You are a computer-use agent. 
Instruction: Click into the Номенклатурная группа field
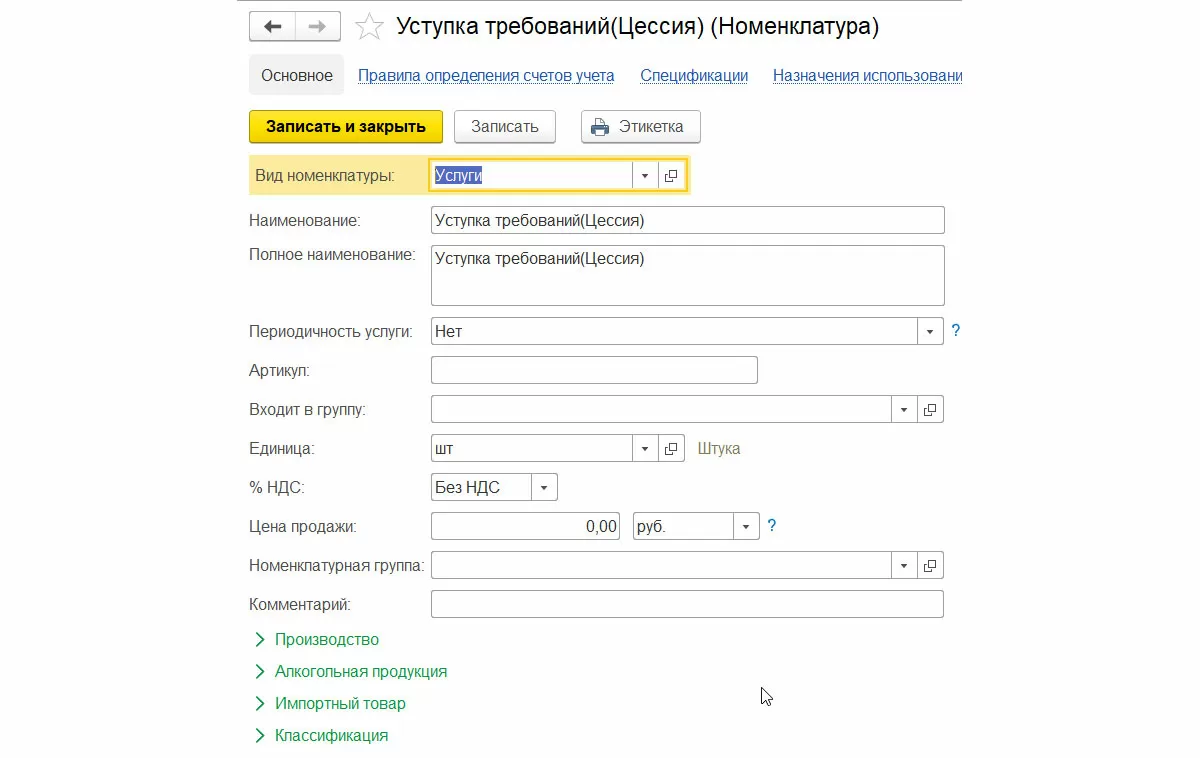coord(661,566)
